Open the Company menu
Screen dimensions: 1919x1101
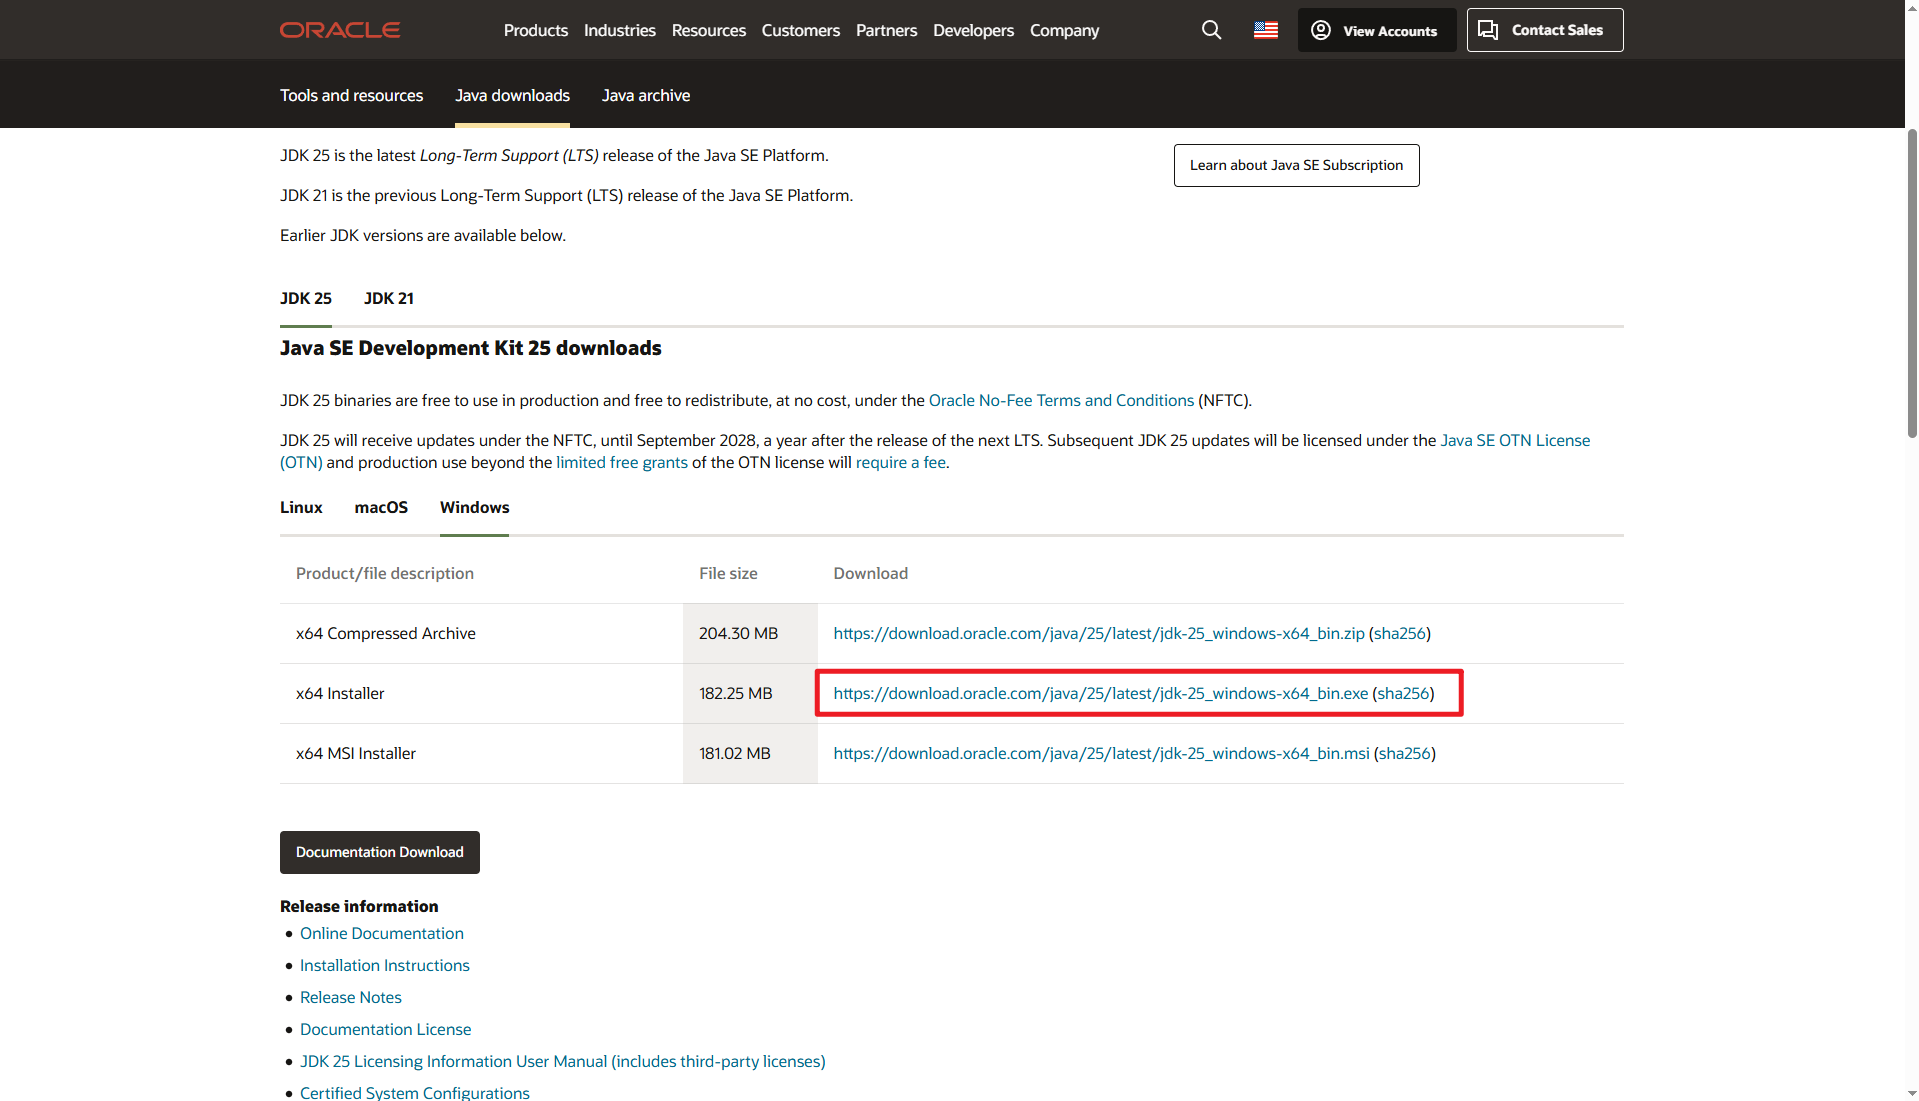point(1064,30)
